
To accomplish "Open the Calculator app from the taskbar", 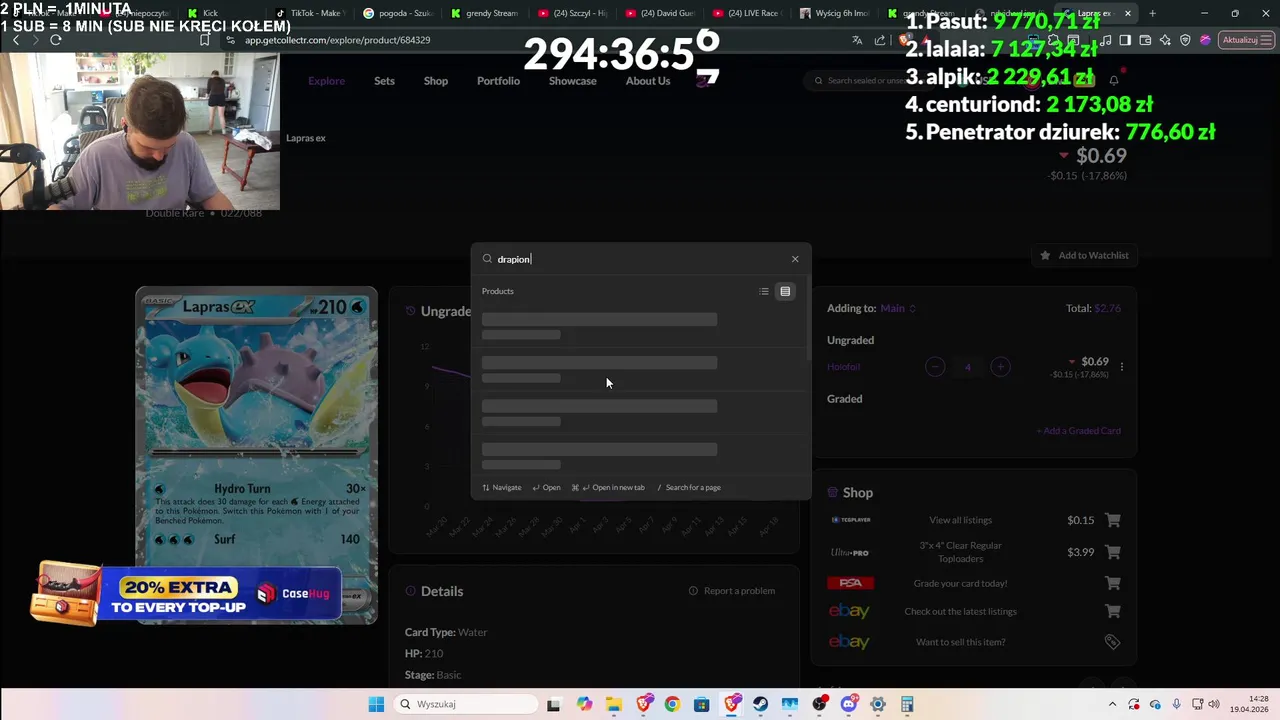I will (908, 704).
